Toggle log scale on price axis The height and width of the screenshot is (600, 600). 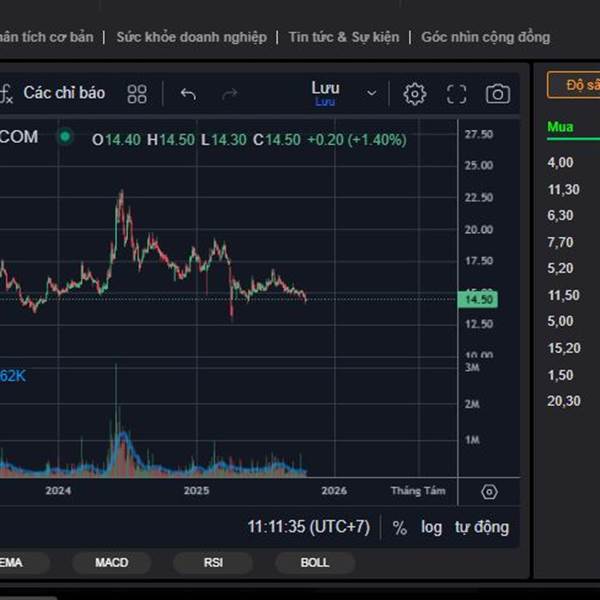tap(431, 528)
